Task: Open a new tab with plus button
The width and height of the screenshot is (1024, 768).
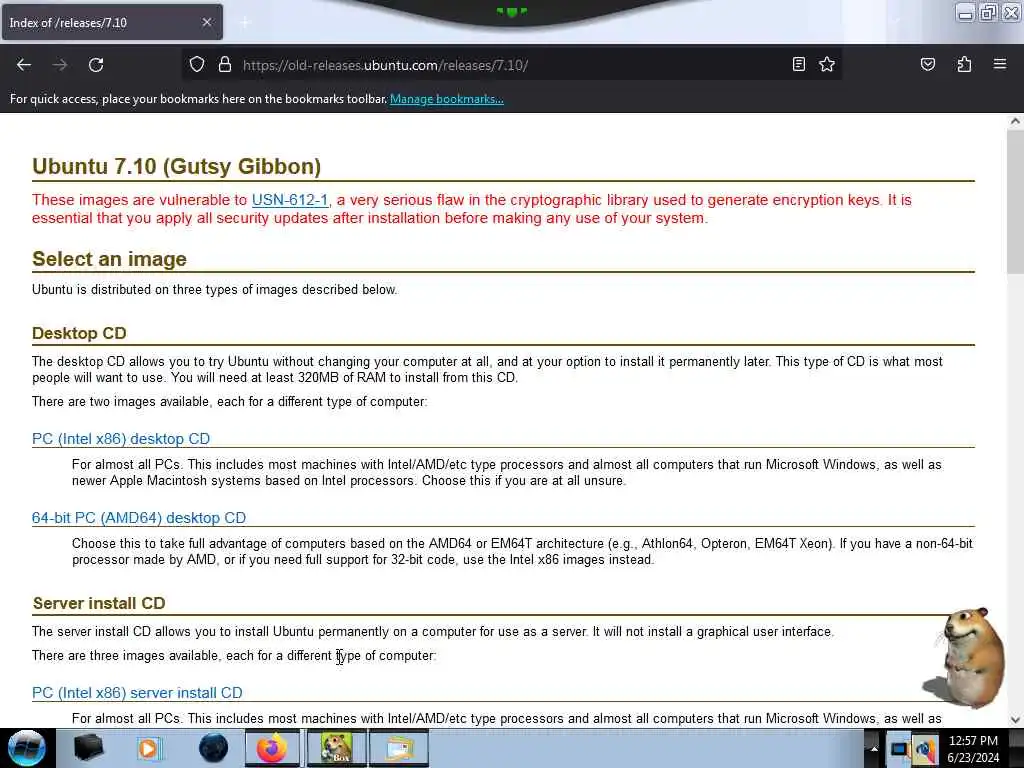Action: (245, 23)
